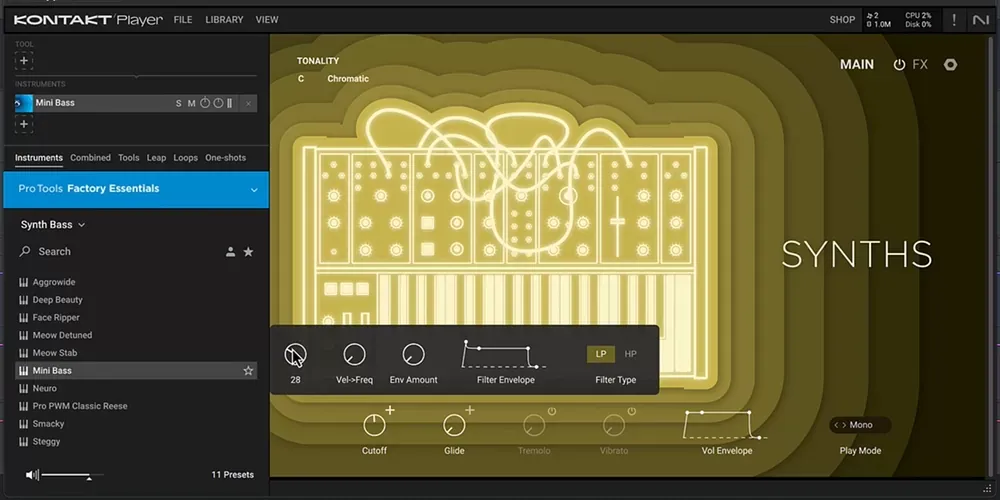Screen dimensions: 1000x500
Task: Switch to the MAIN page
Action: (x=857, y=64)
